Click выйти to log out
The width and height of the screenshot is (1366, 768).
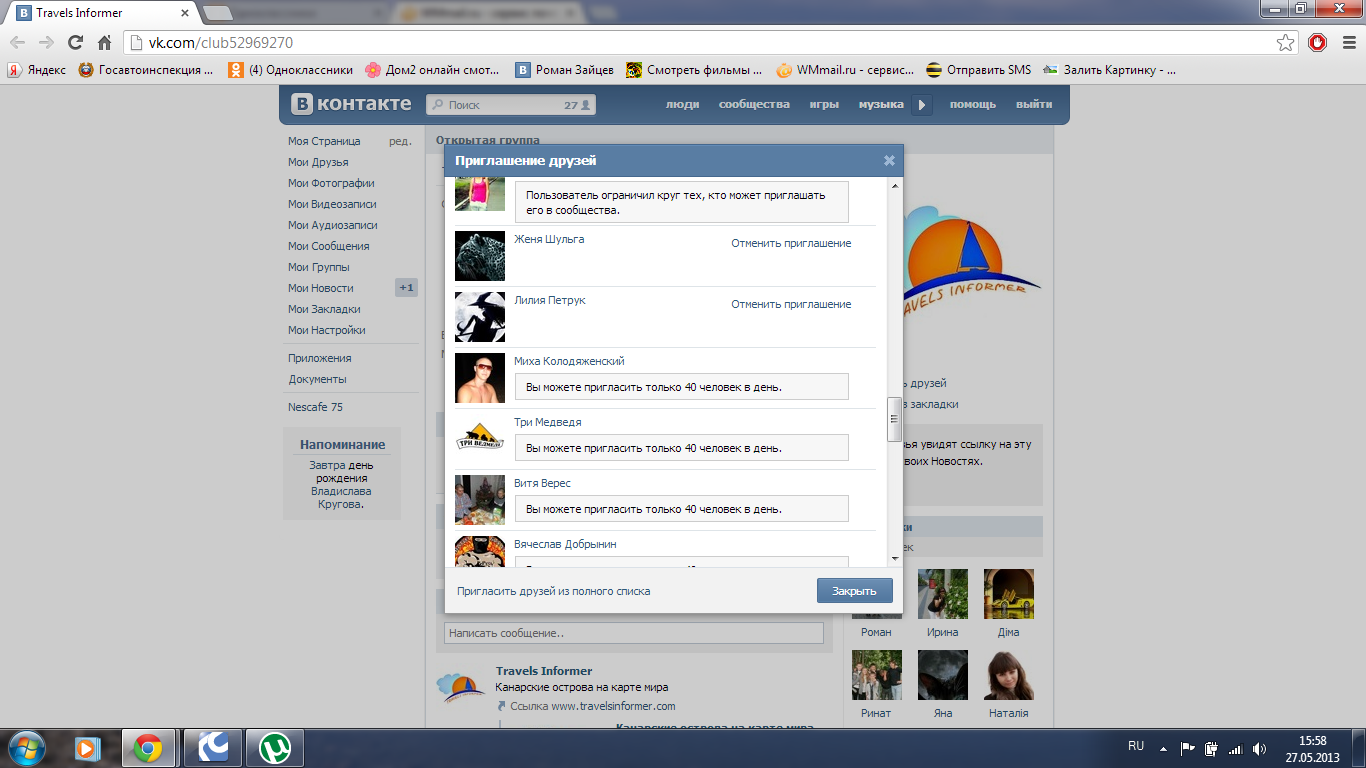point(1034,104)
